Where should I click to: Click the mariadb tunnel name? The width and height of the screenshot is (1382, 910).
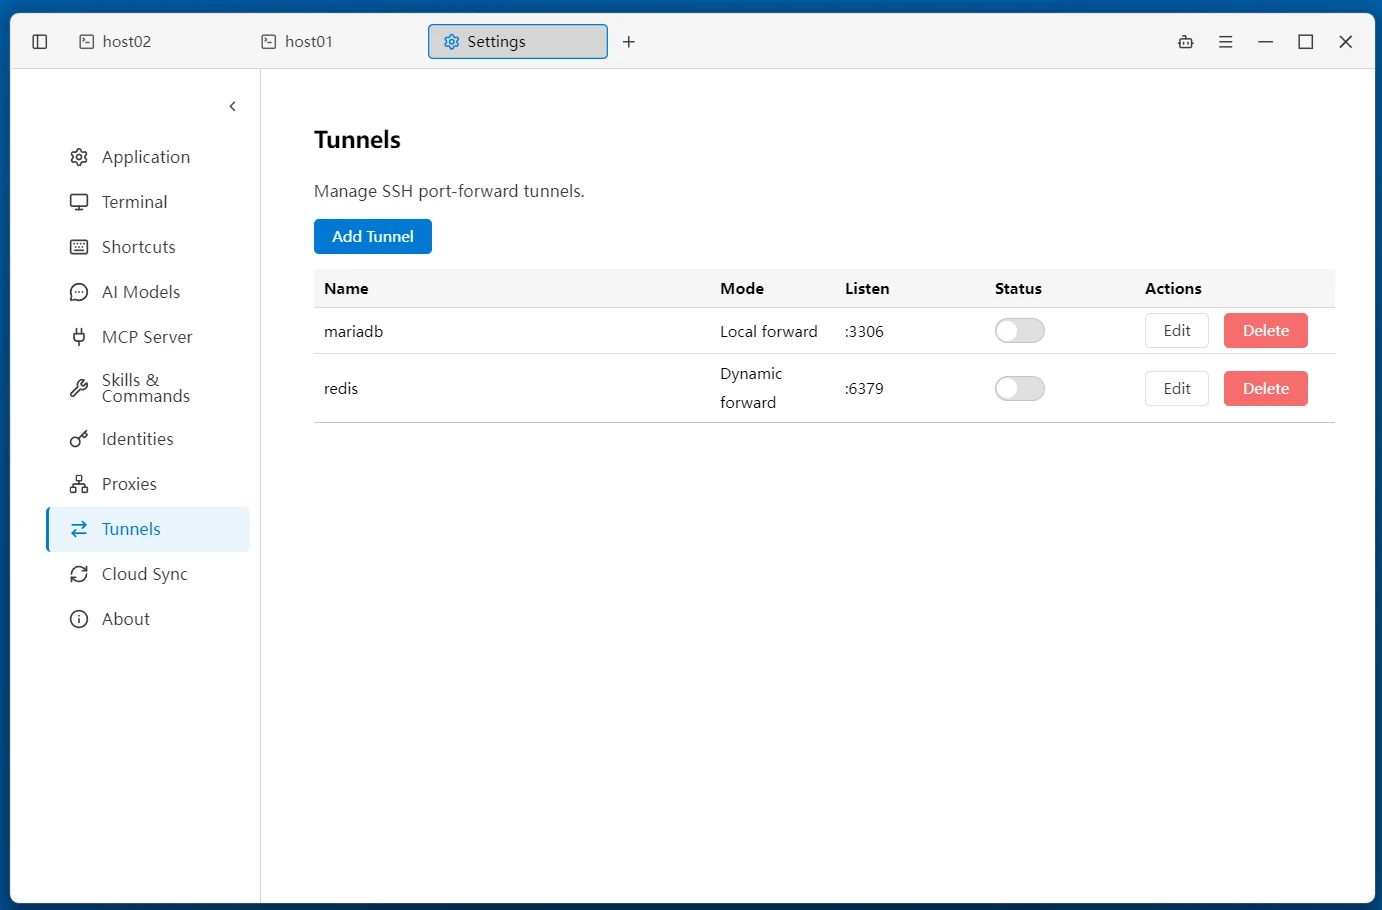click(x=354, y=332)
